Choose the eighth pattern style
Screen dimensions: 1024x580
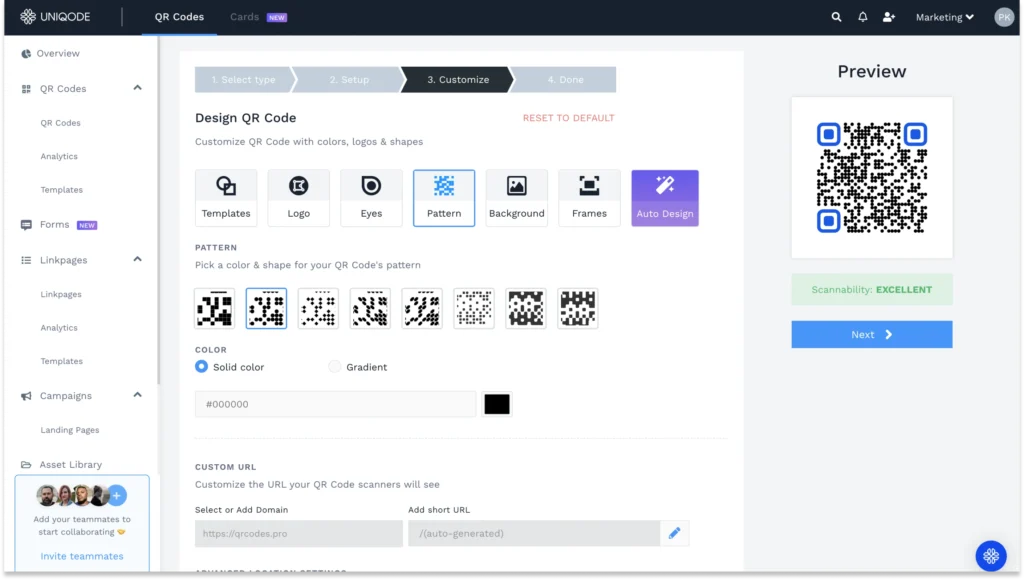coord(578,308)
